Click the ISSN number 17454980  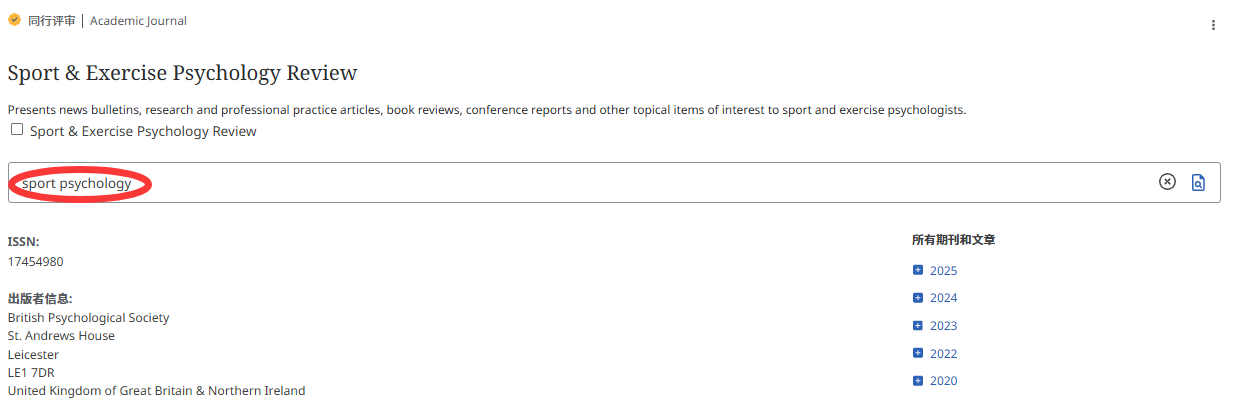coord(36,261)
